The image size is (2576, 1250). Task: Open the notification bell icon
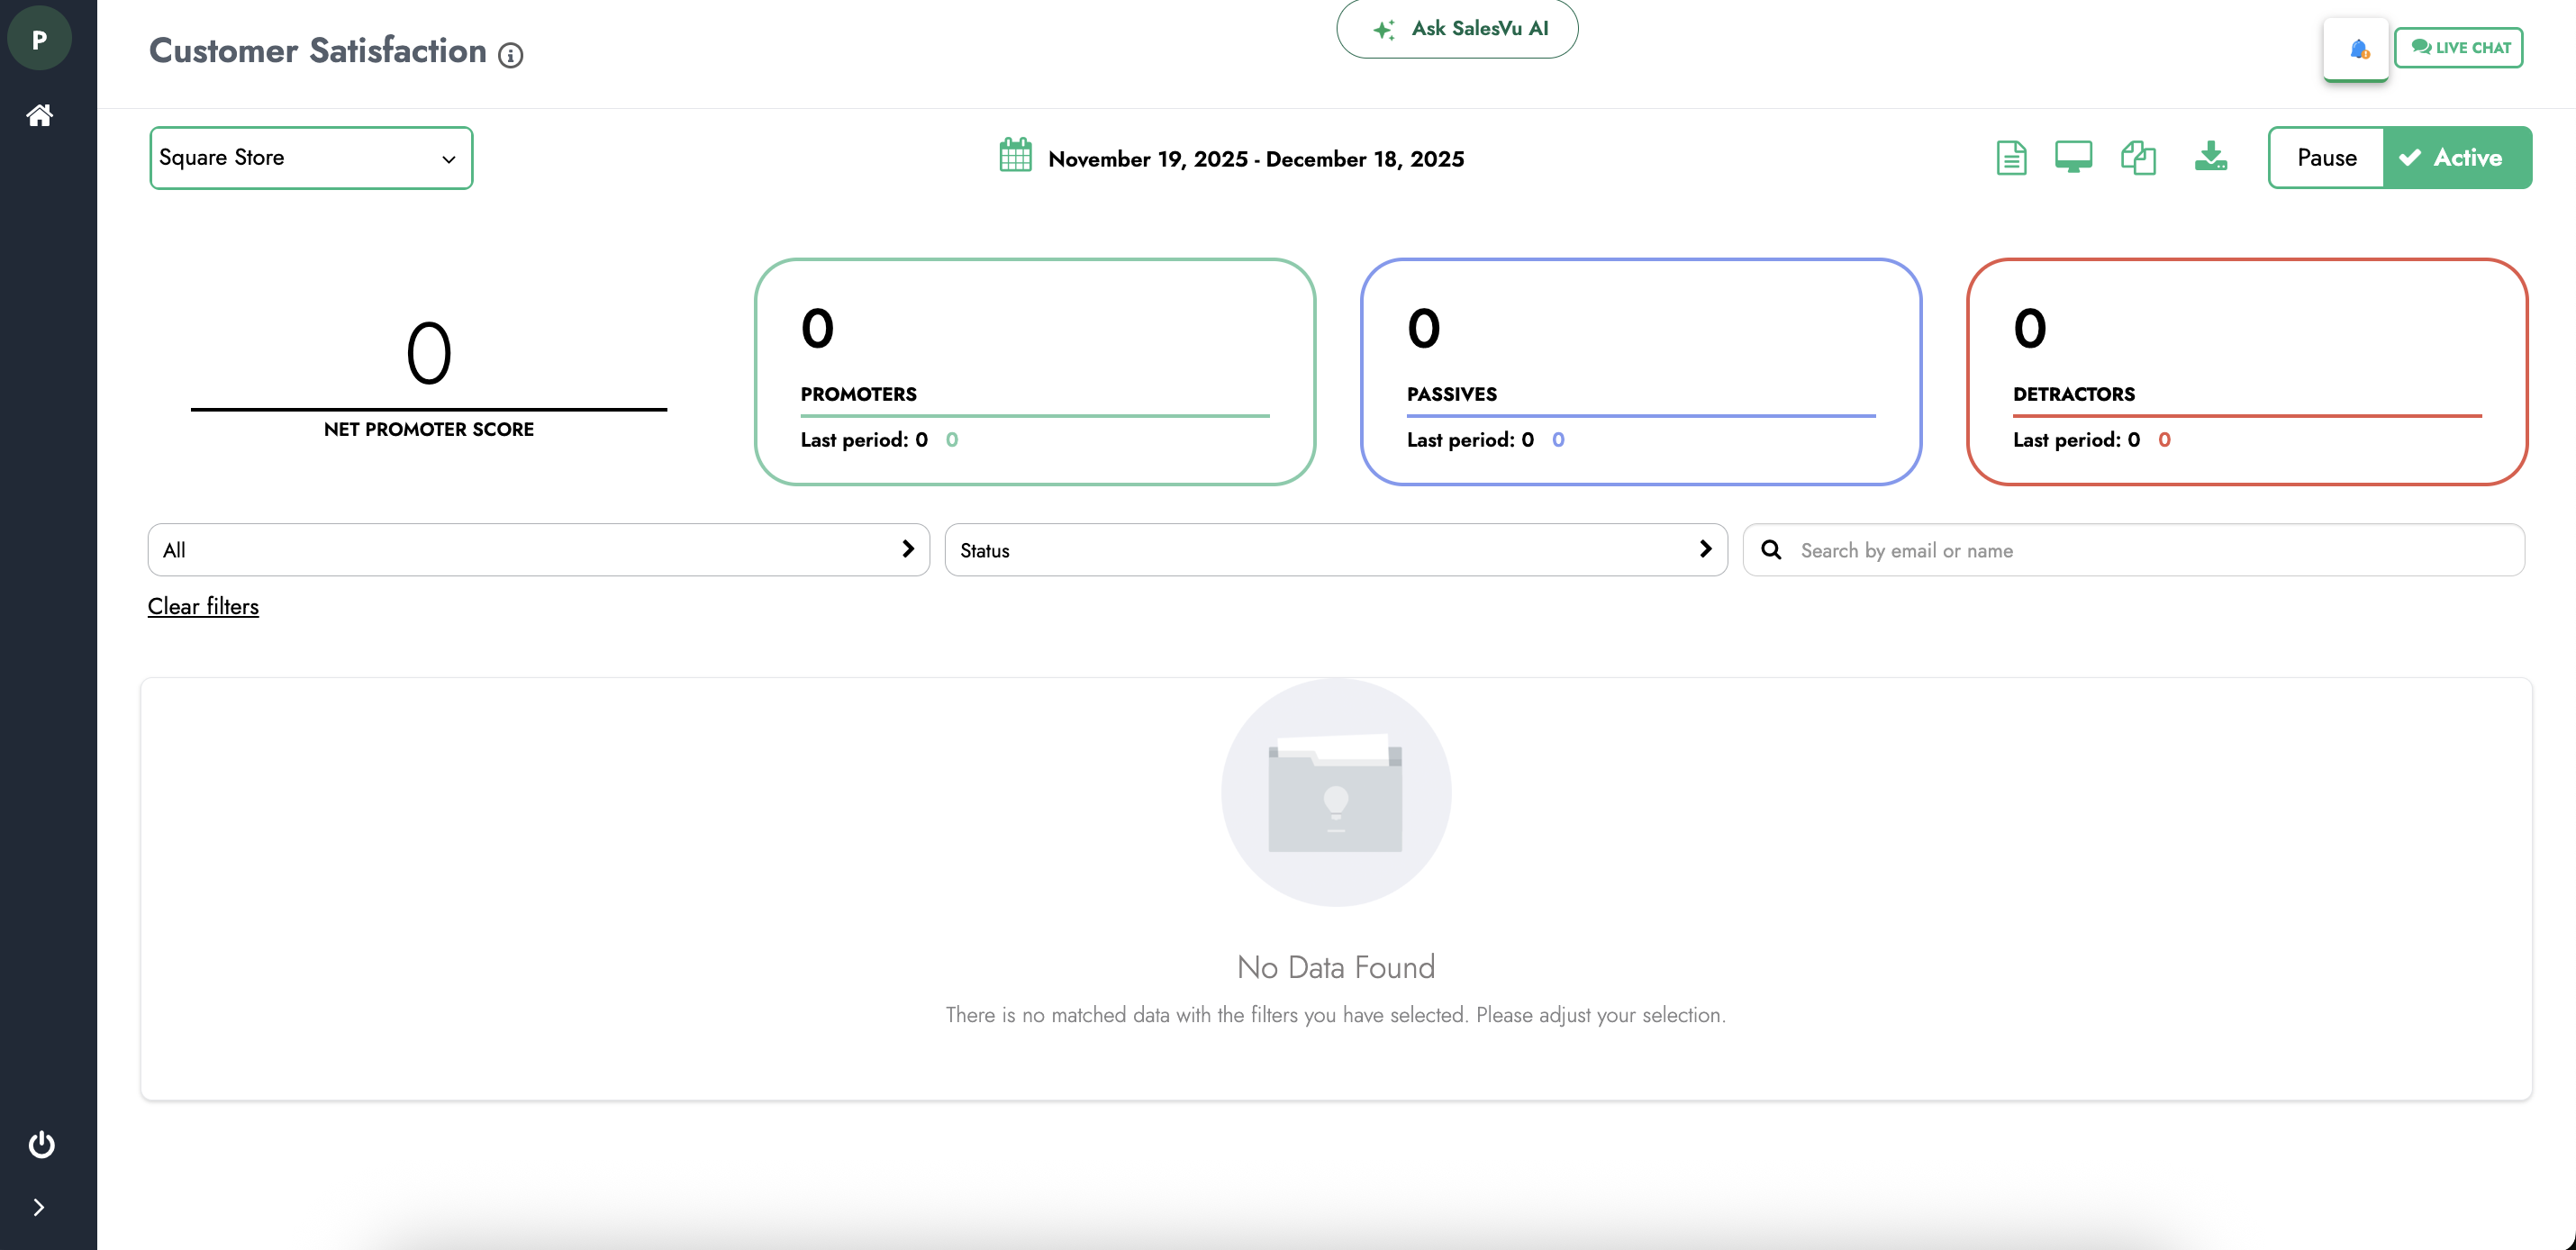[2357, 49]
